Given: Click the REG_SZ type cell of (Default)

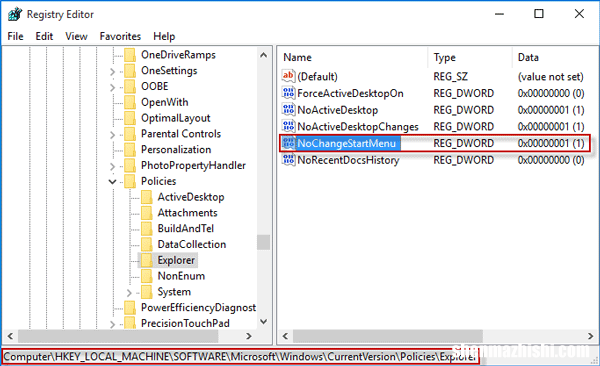Looking at the screenshot, I should coord(451,77).
